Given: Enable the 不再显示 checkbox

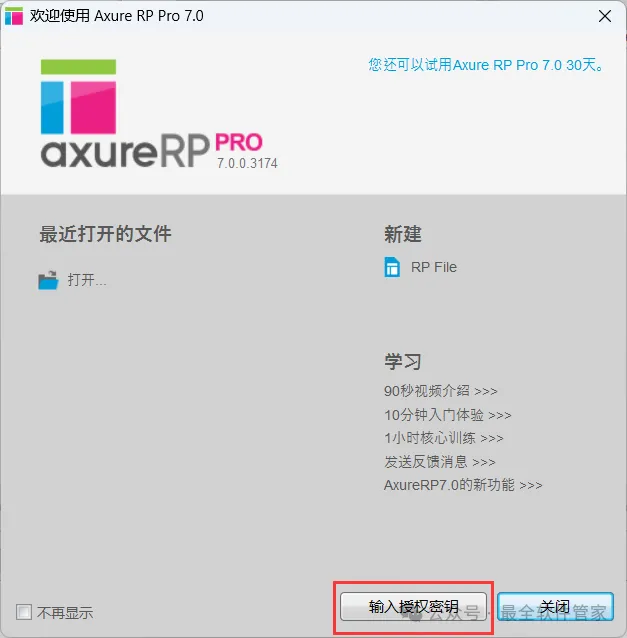Looking at the screenshot, I should coord(24,612).
